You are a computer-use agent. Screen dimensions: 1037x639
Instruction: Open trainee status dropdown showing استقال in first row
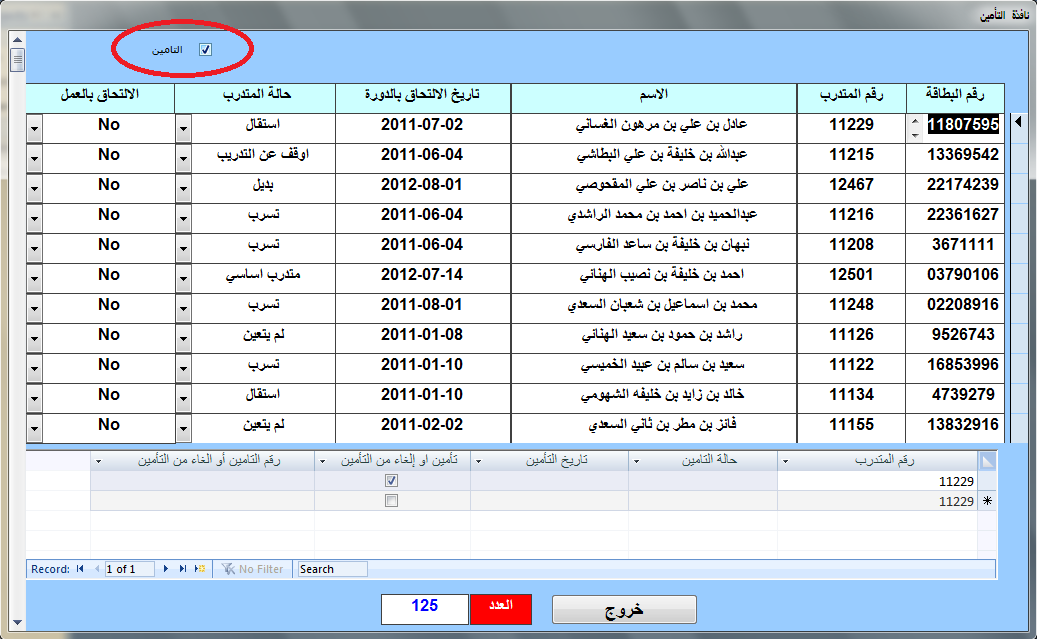183,128
